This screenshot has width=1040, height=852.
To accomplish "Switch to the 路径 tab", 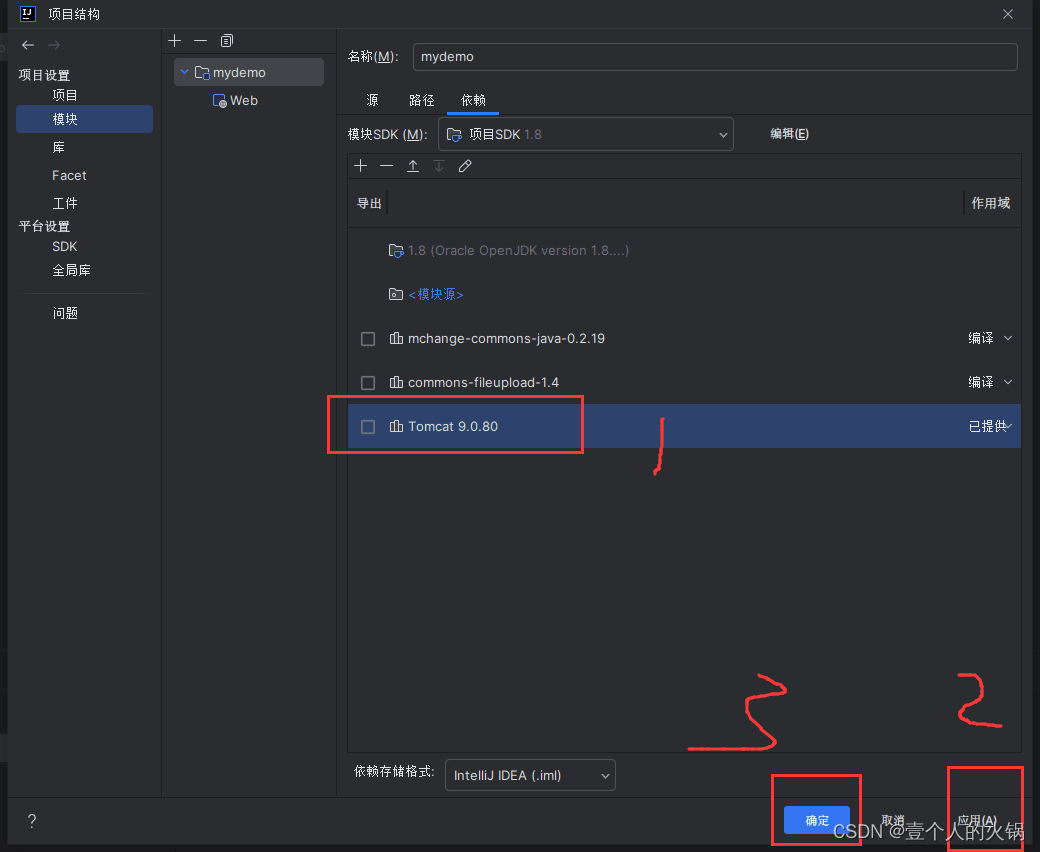I will [x=422, y=100].
